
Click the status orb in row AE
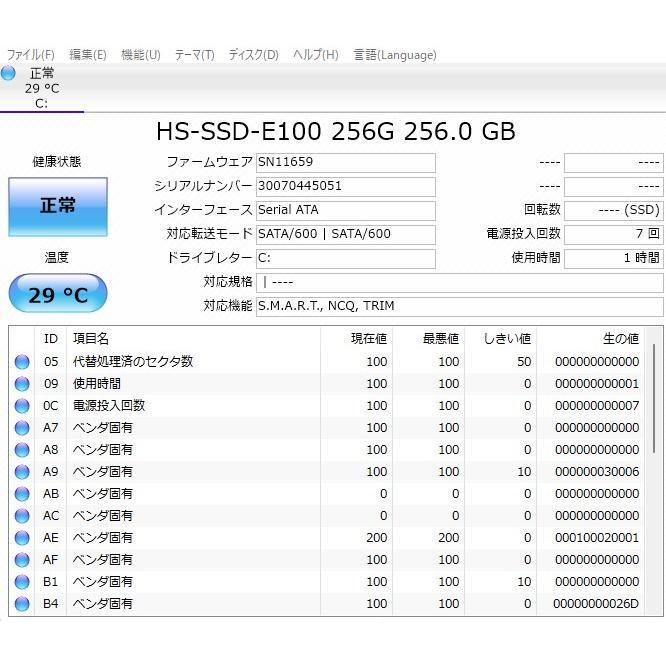[x=22, y=538]
